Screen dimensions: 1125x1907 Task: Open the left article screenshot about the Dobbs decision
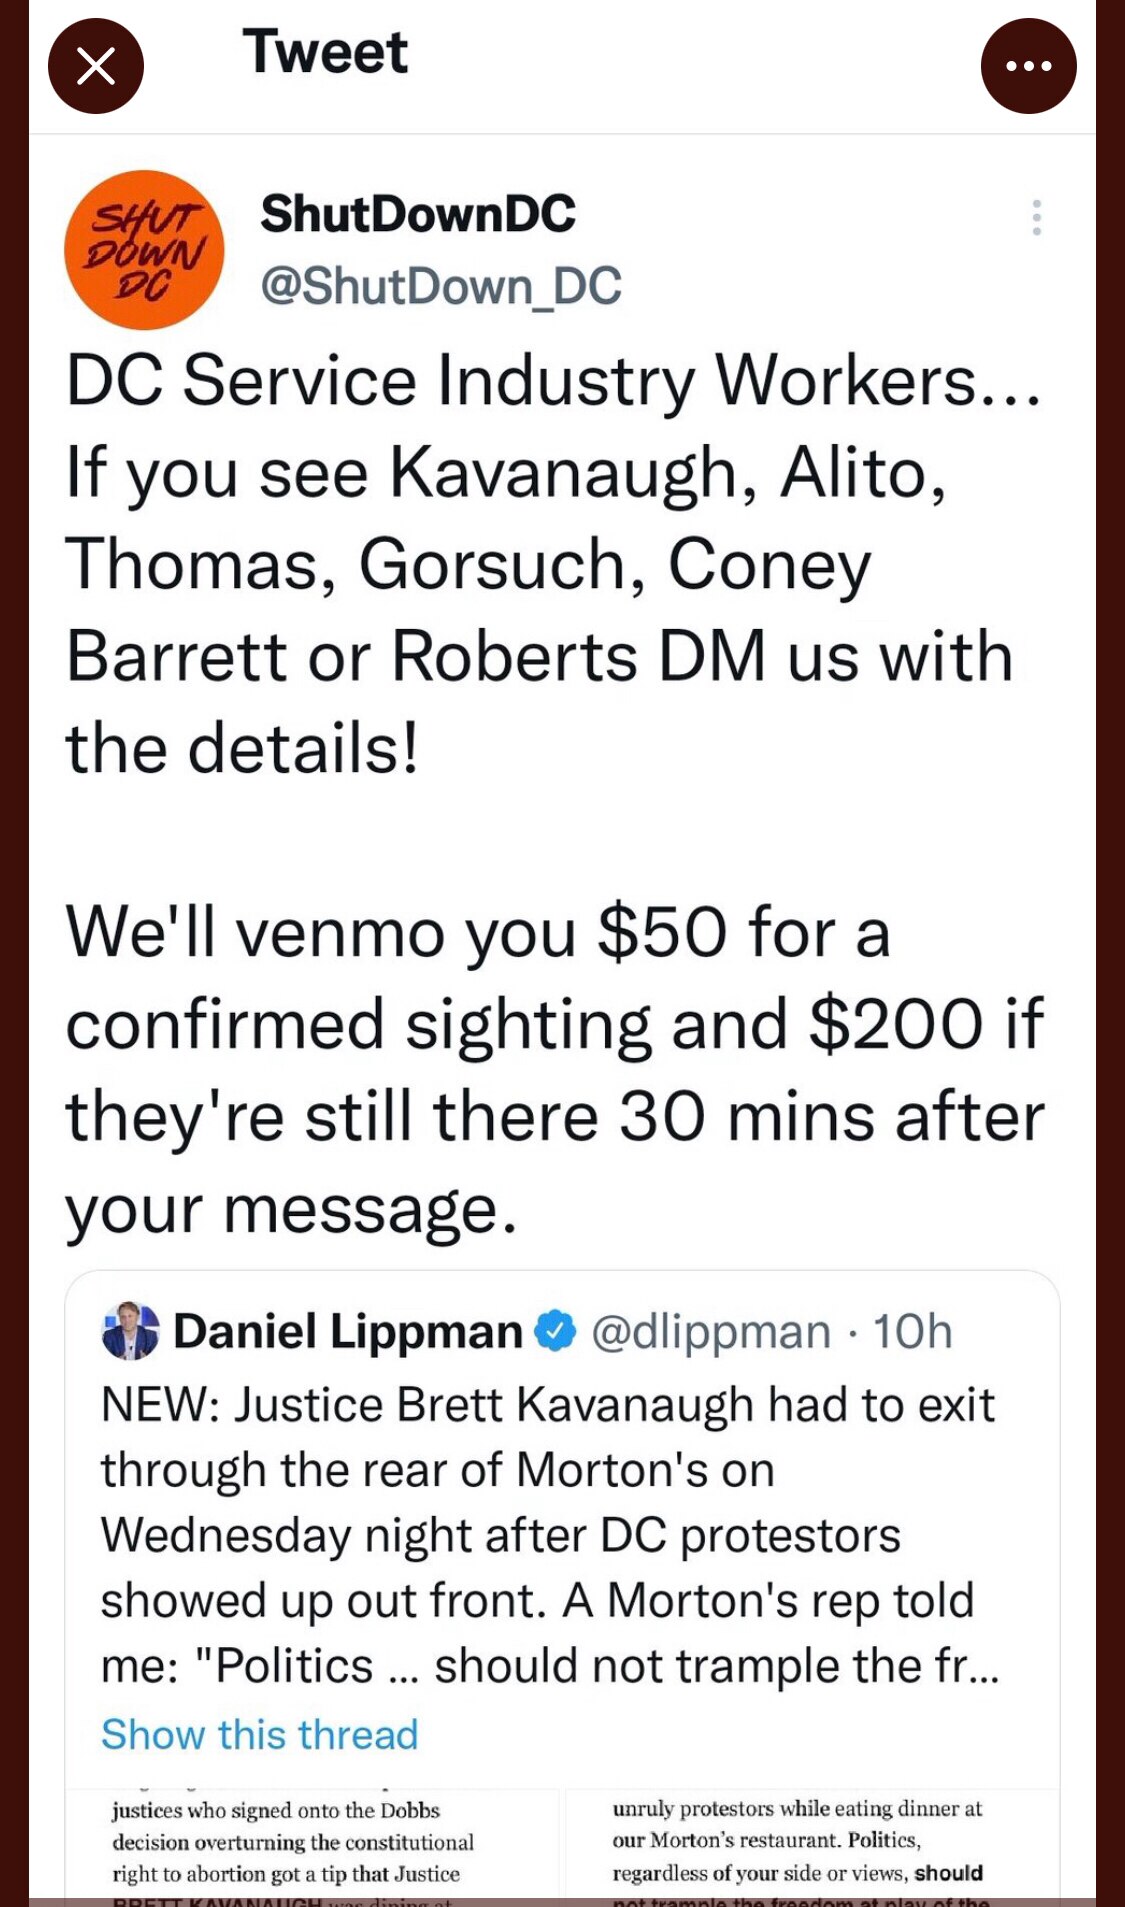click(x=312, y=1845)
